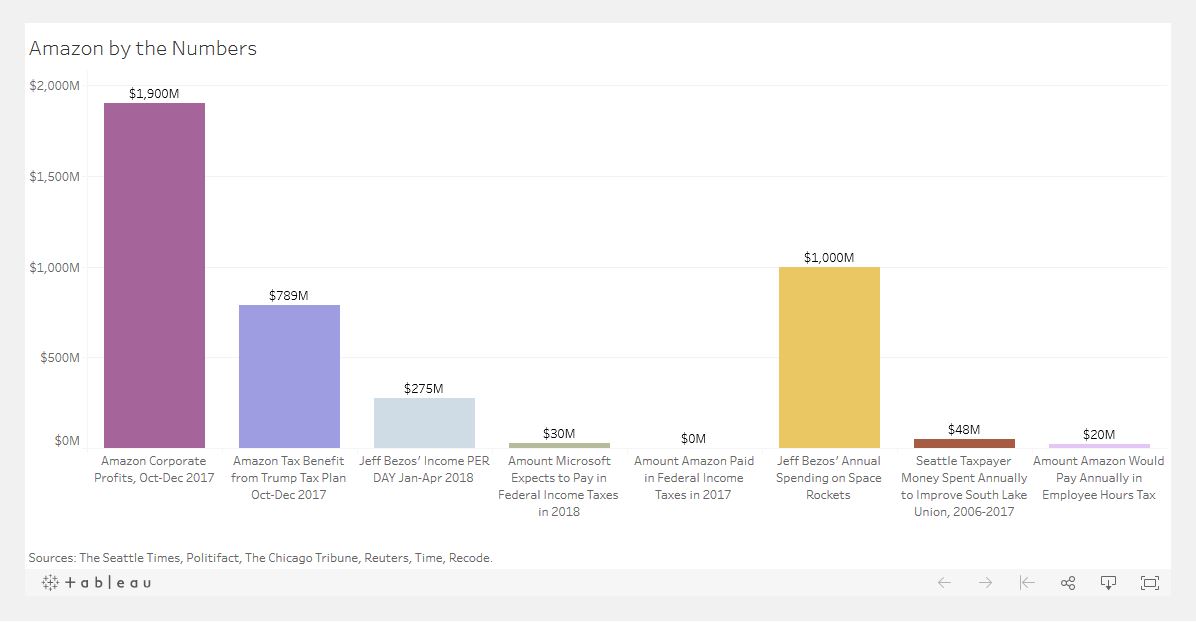
Task: Click the $20M bar label
Action: [x=1099, y=435]
